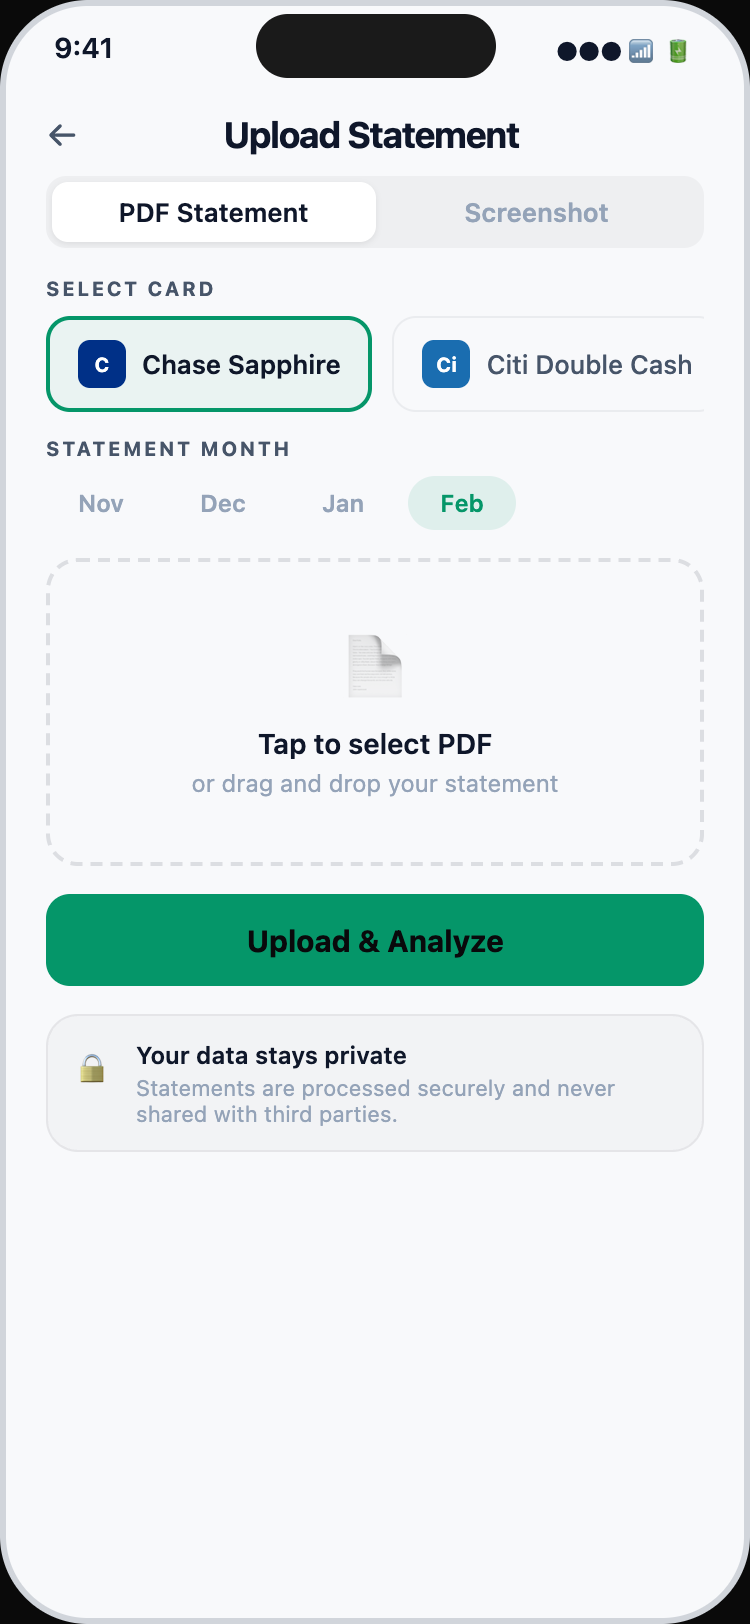Switch to the PDF Statement tab
This screenshot has height=1624, width=750.
tap(214, 213)
